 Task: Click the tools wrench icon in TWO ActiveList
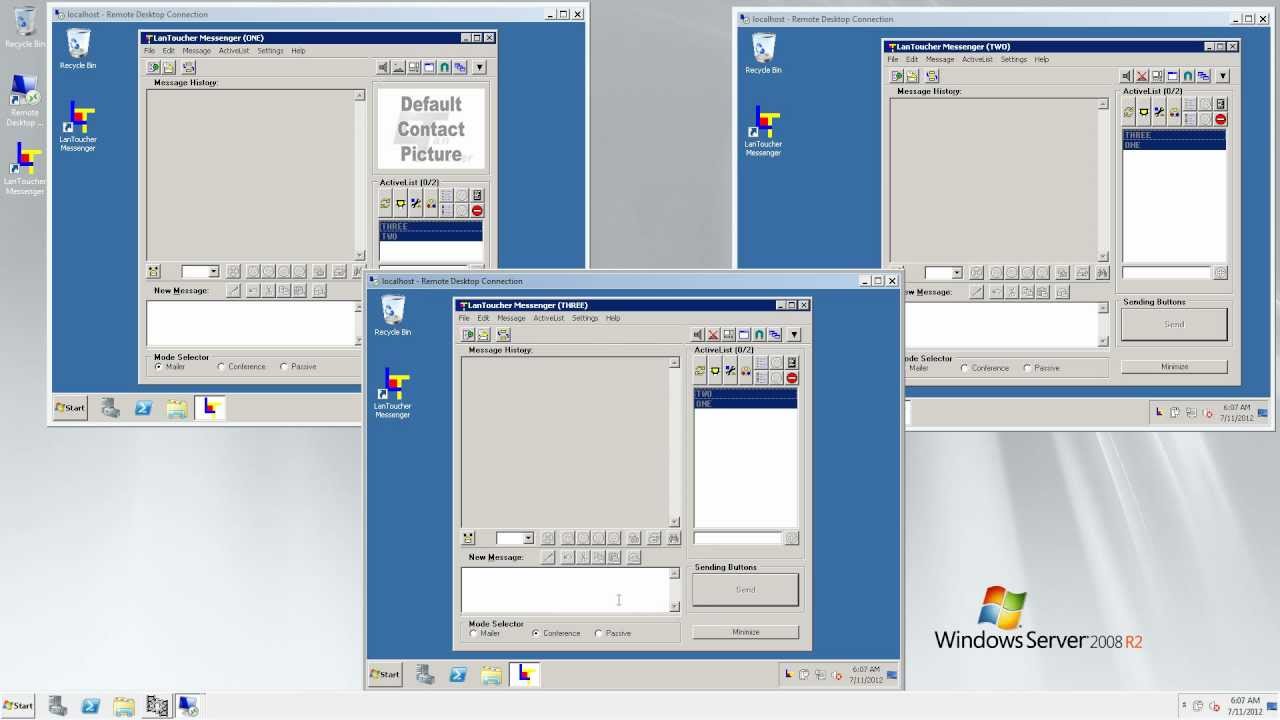tap(1159, 112)
